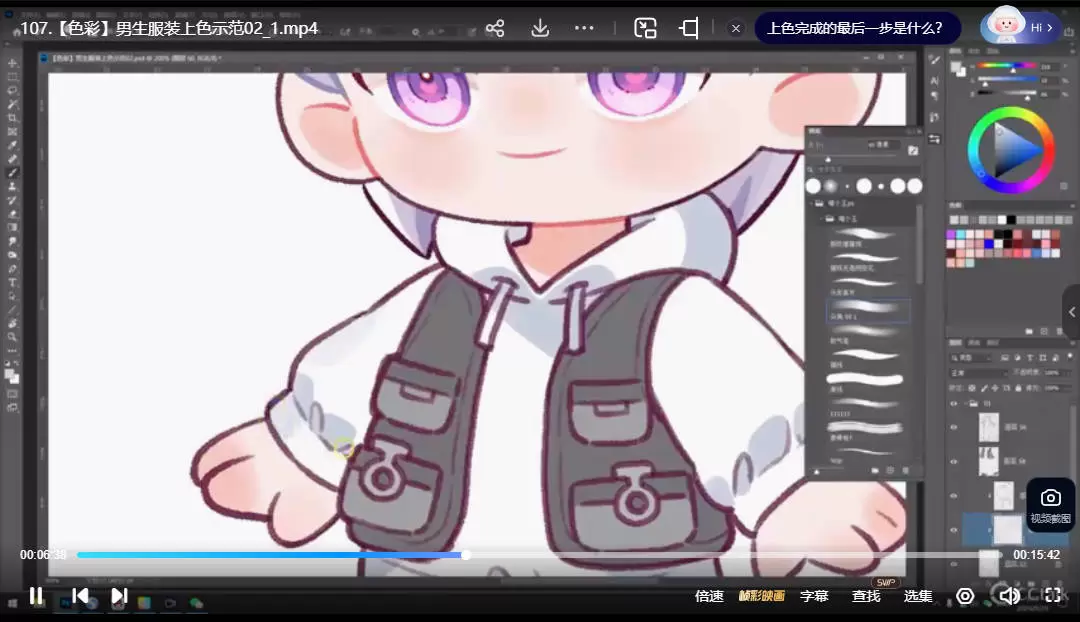
Task: Expand the right side panel arrow
Action: [x=1071, y=312]
